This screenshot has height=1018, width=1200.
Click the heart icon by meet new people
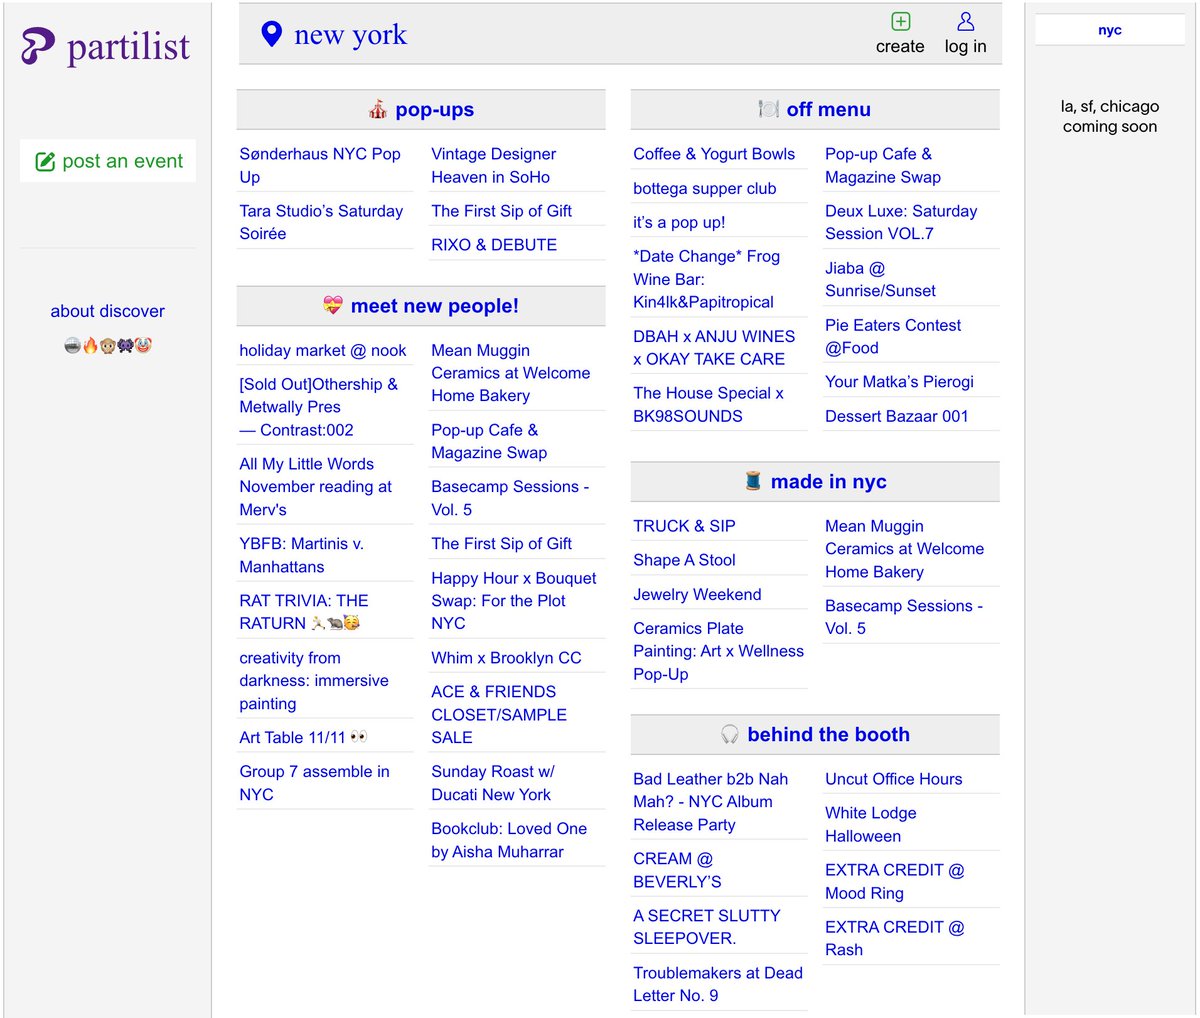pyautogui.click(x=333, y=305)
